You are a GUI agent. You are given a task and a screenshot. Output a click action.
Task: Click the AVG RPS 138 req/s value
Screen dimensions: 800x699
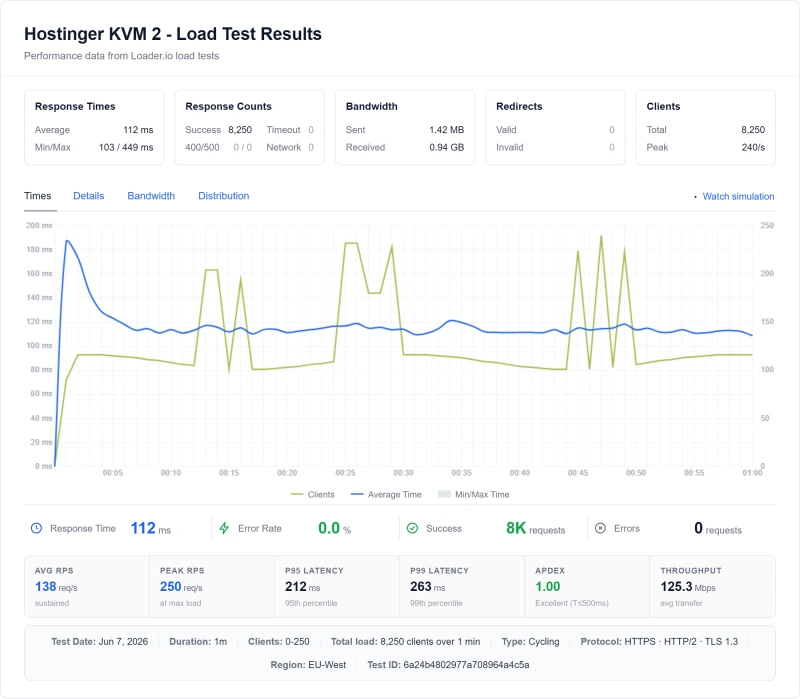[56, 587]
